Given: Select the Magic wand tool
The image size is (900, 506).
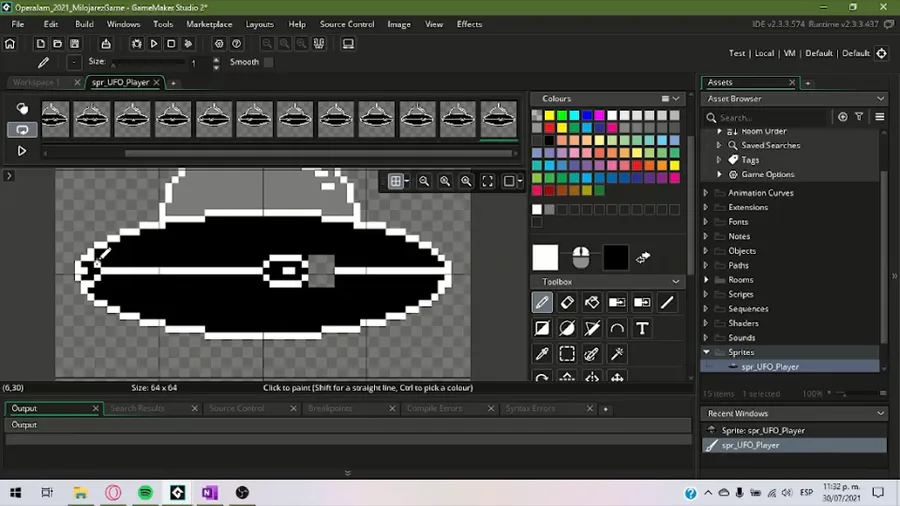Looking at the screenshot, I should 617,354.
